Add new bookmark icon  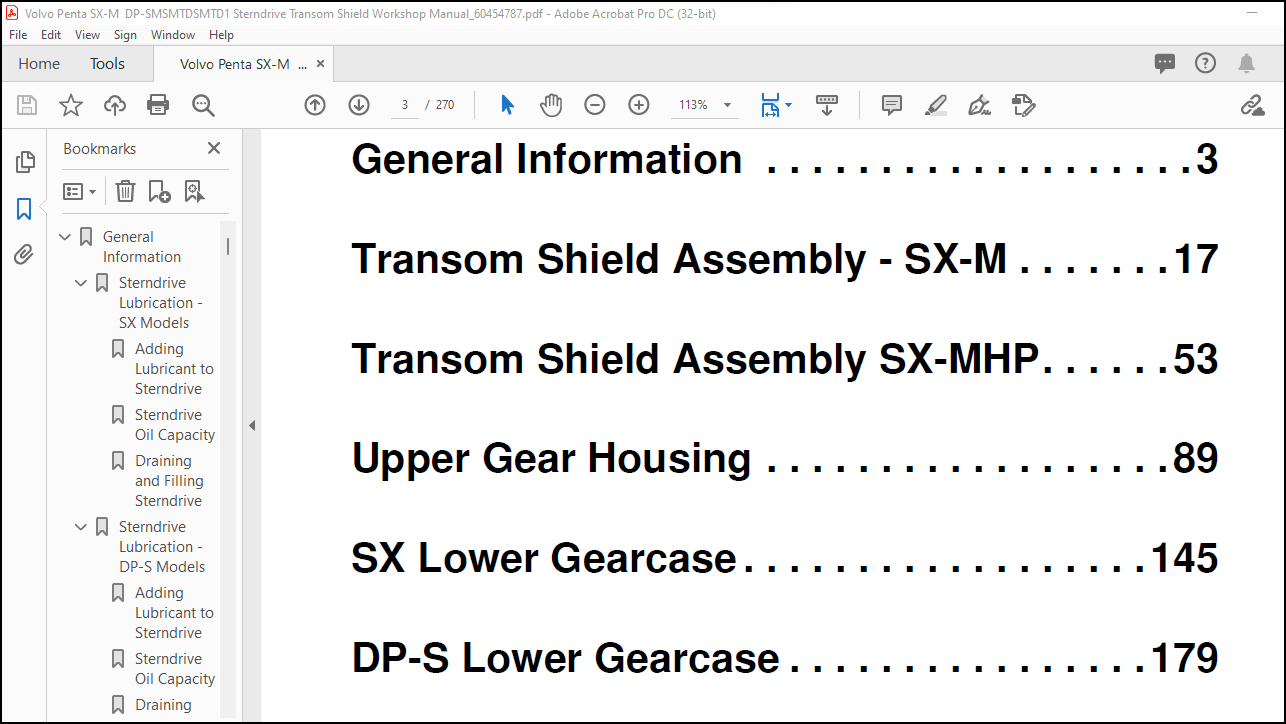(x=159, y=191)
